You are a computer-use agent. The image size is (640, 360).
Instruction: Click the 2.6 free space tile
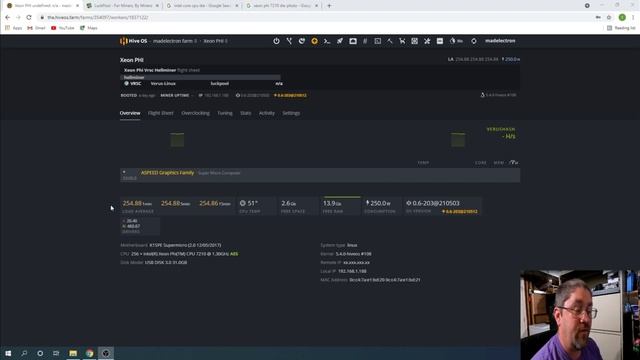(x=298, y=207)
